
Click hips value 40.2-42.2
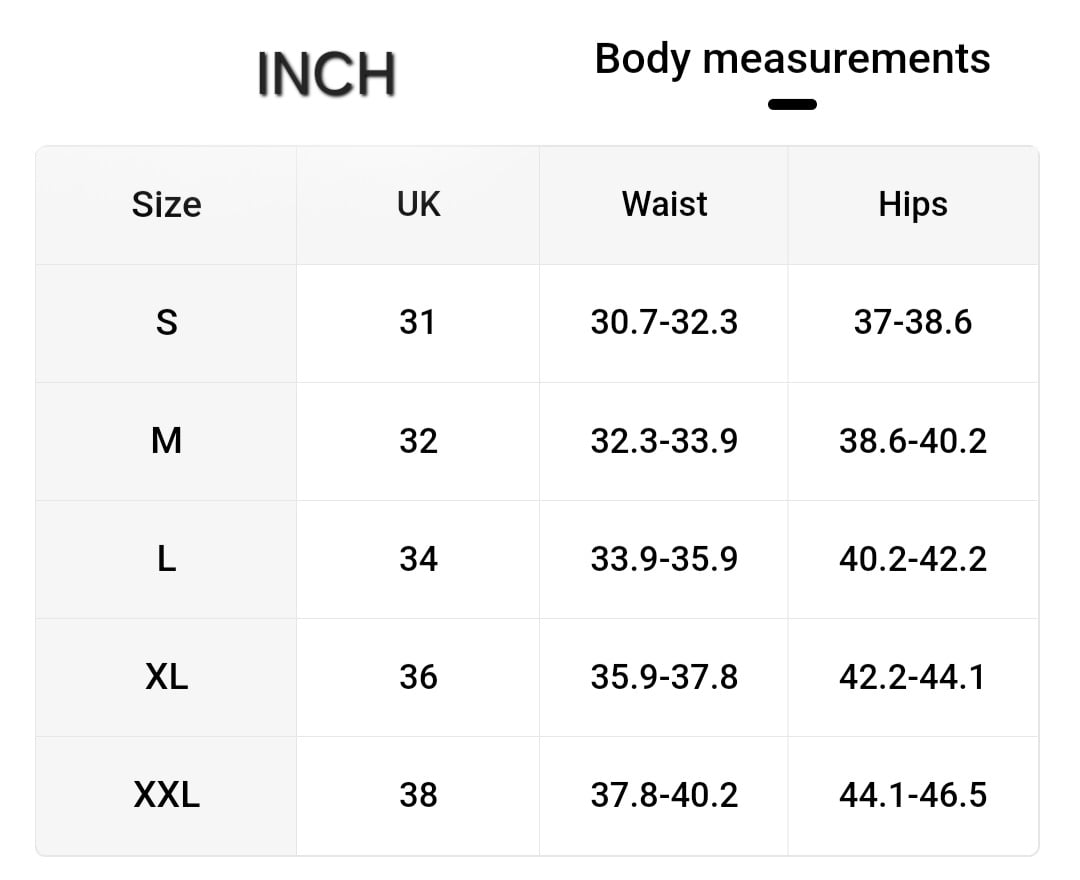912,559
